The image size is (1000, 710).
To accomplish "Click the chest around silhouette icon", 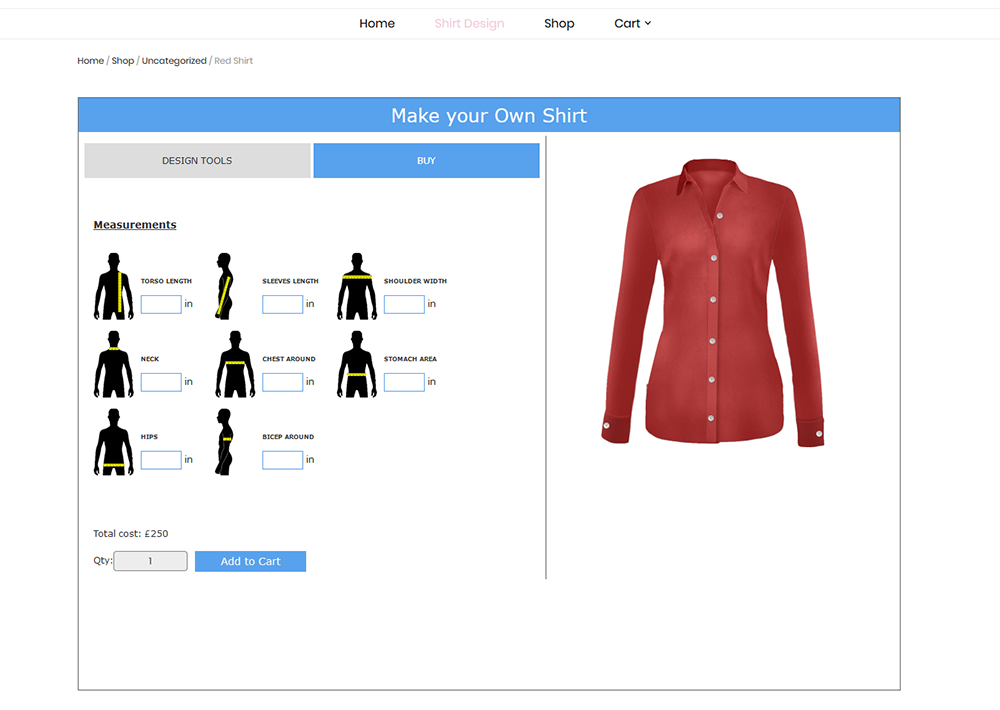I will tap(235, 364).
